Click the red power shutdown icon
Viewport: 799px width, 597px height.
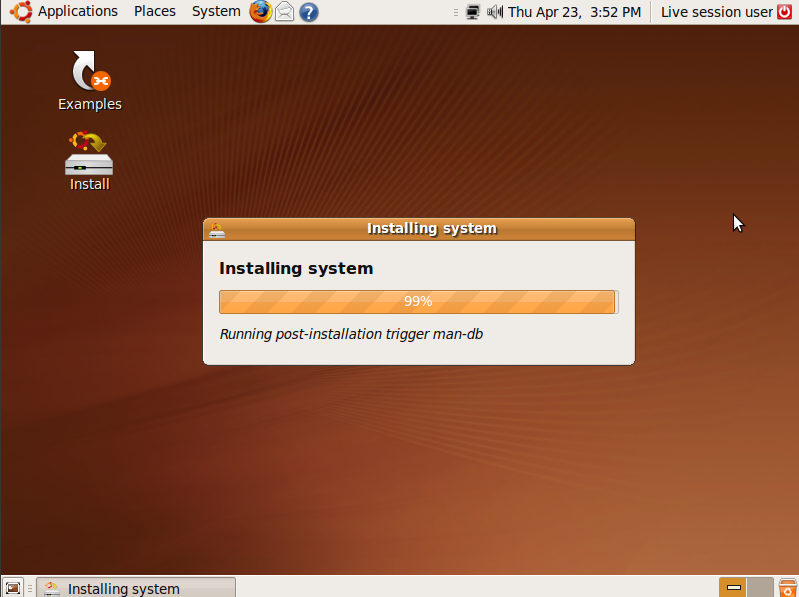pyautogui.click(x=785, y=12)
